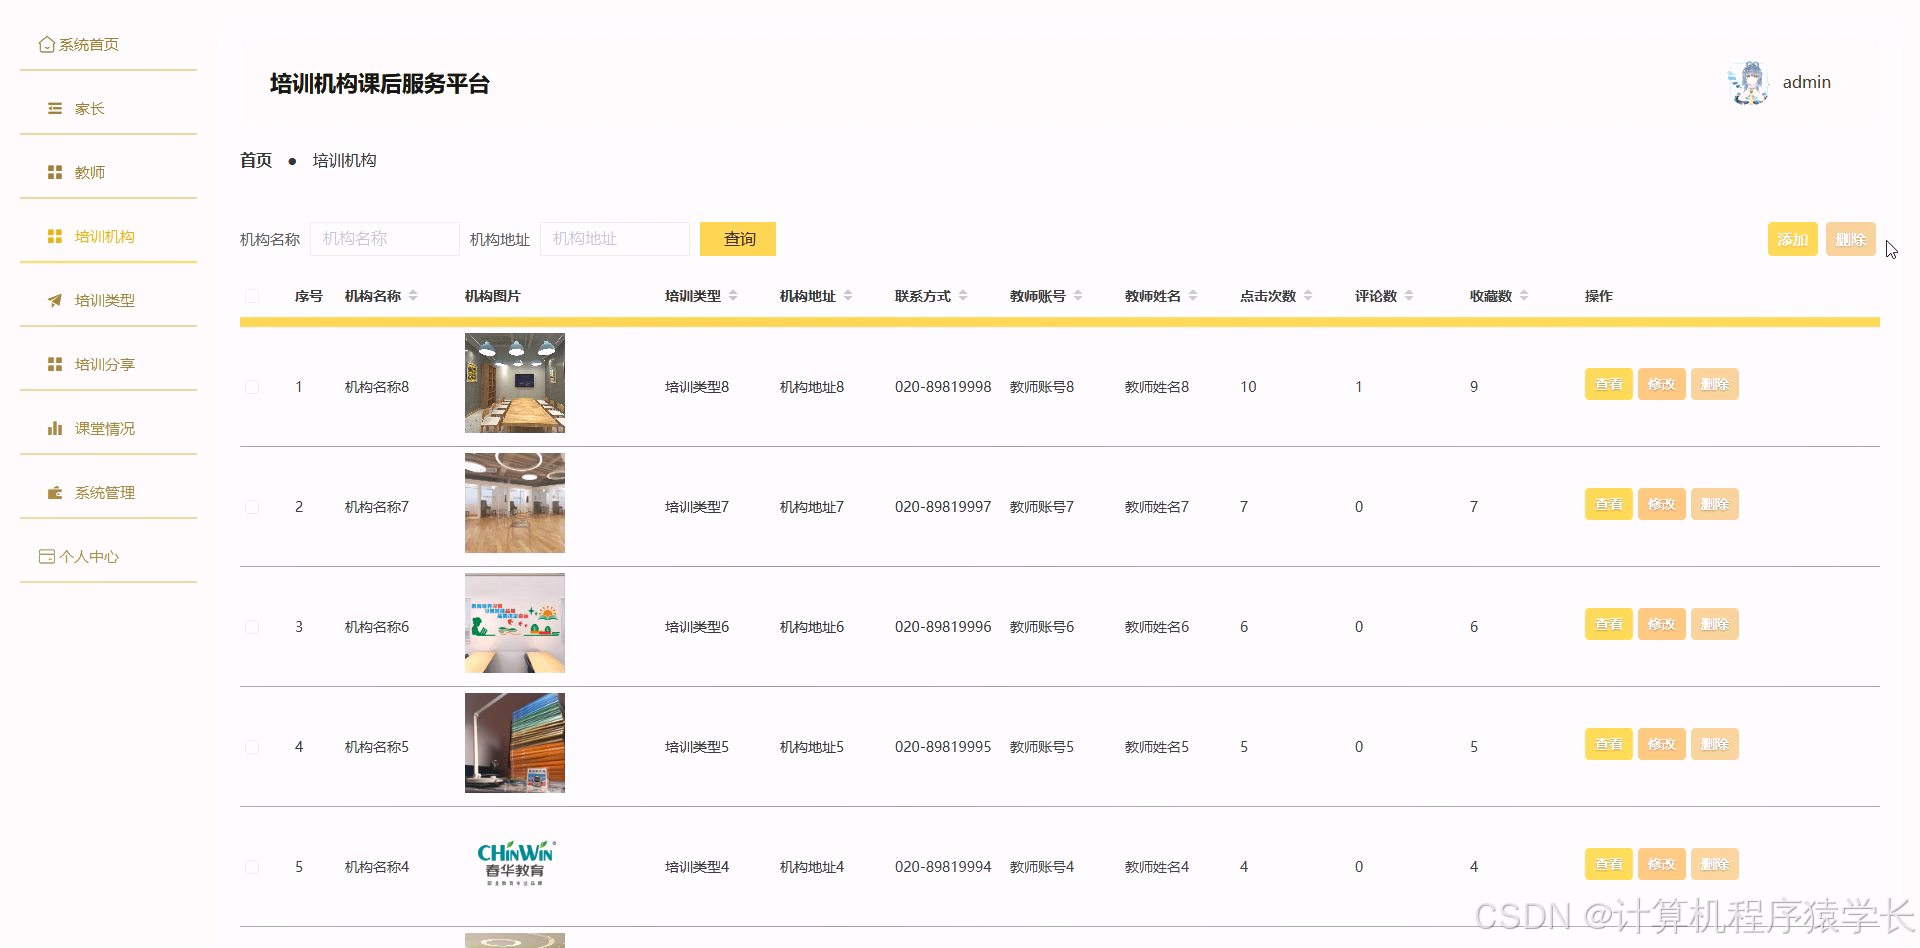Click the 查询 search button

click(738, 239)
